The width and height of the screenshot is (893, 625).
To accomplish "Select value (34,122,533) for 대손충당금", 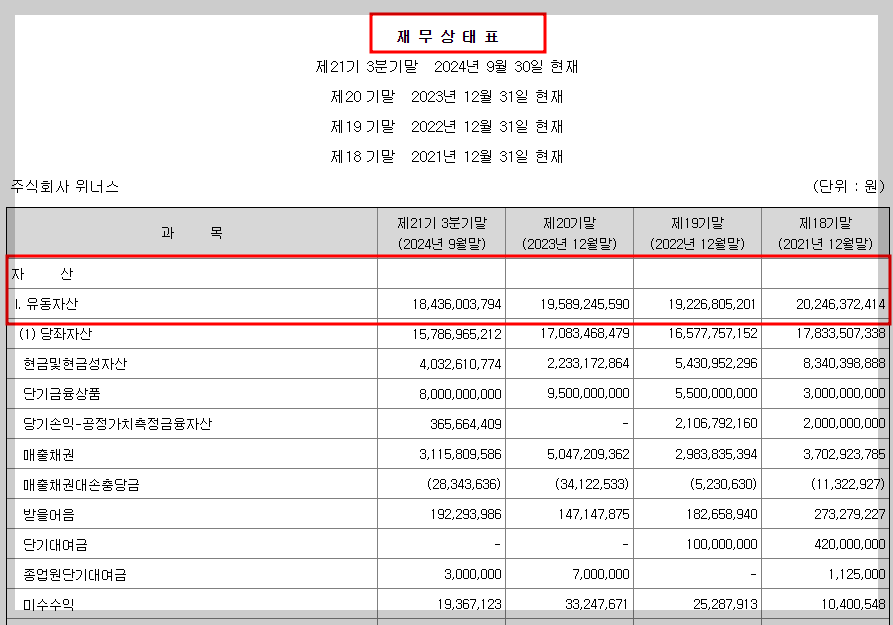I will pos(592,484).
